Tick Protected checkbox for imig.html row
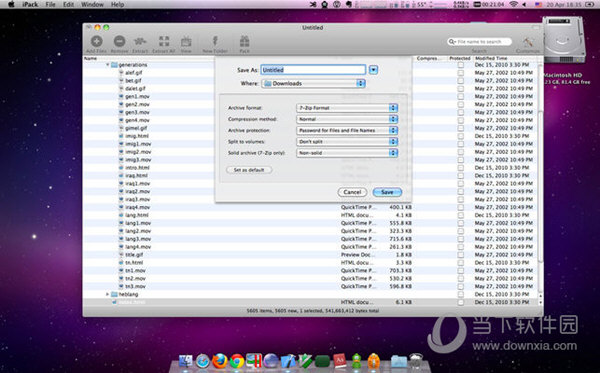 point(460,136)
